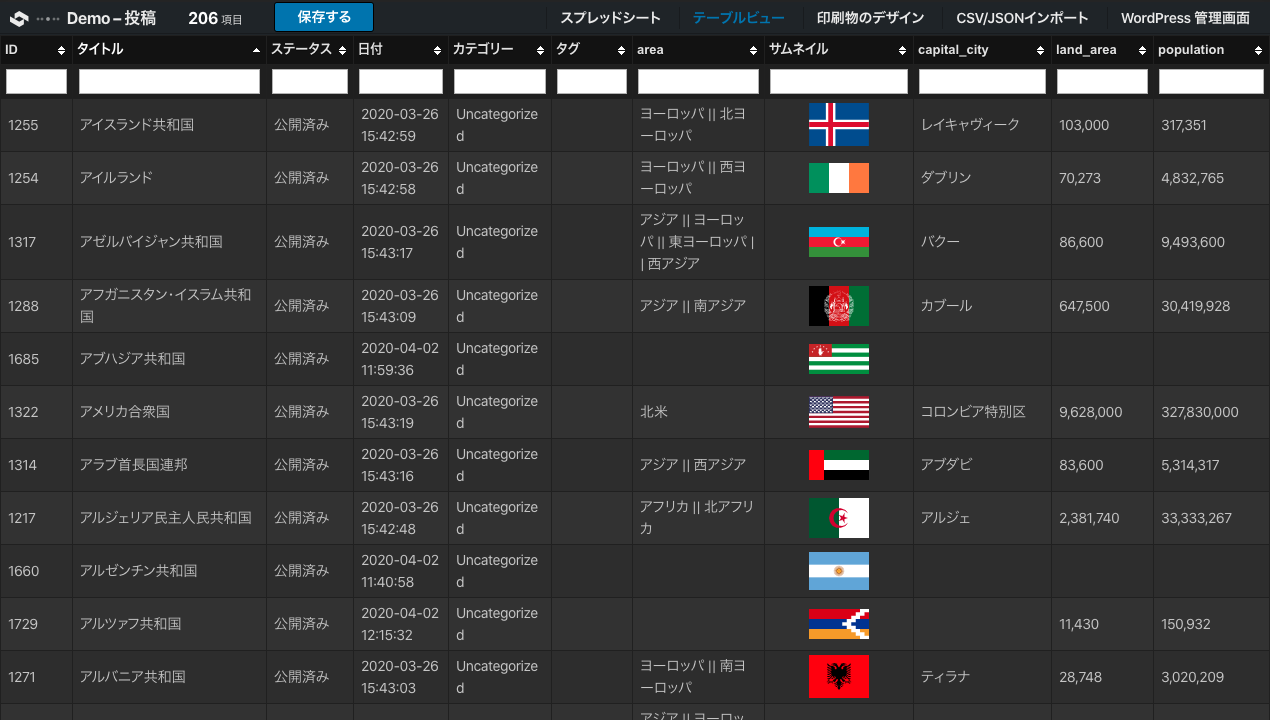
Task: Focus the タイトル filter field
Action: (169, 81)
